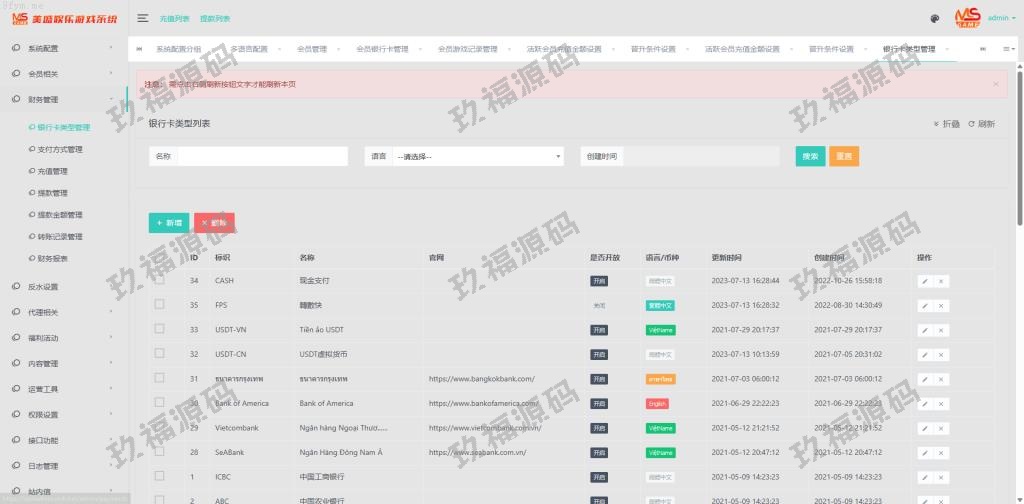Dismiss the red notice banner

(995, 84)
